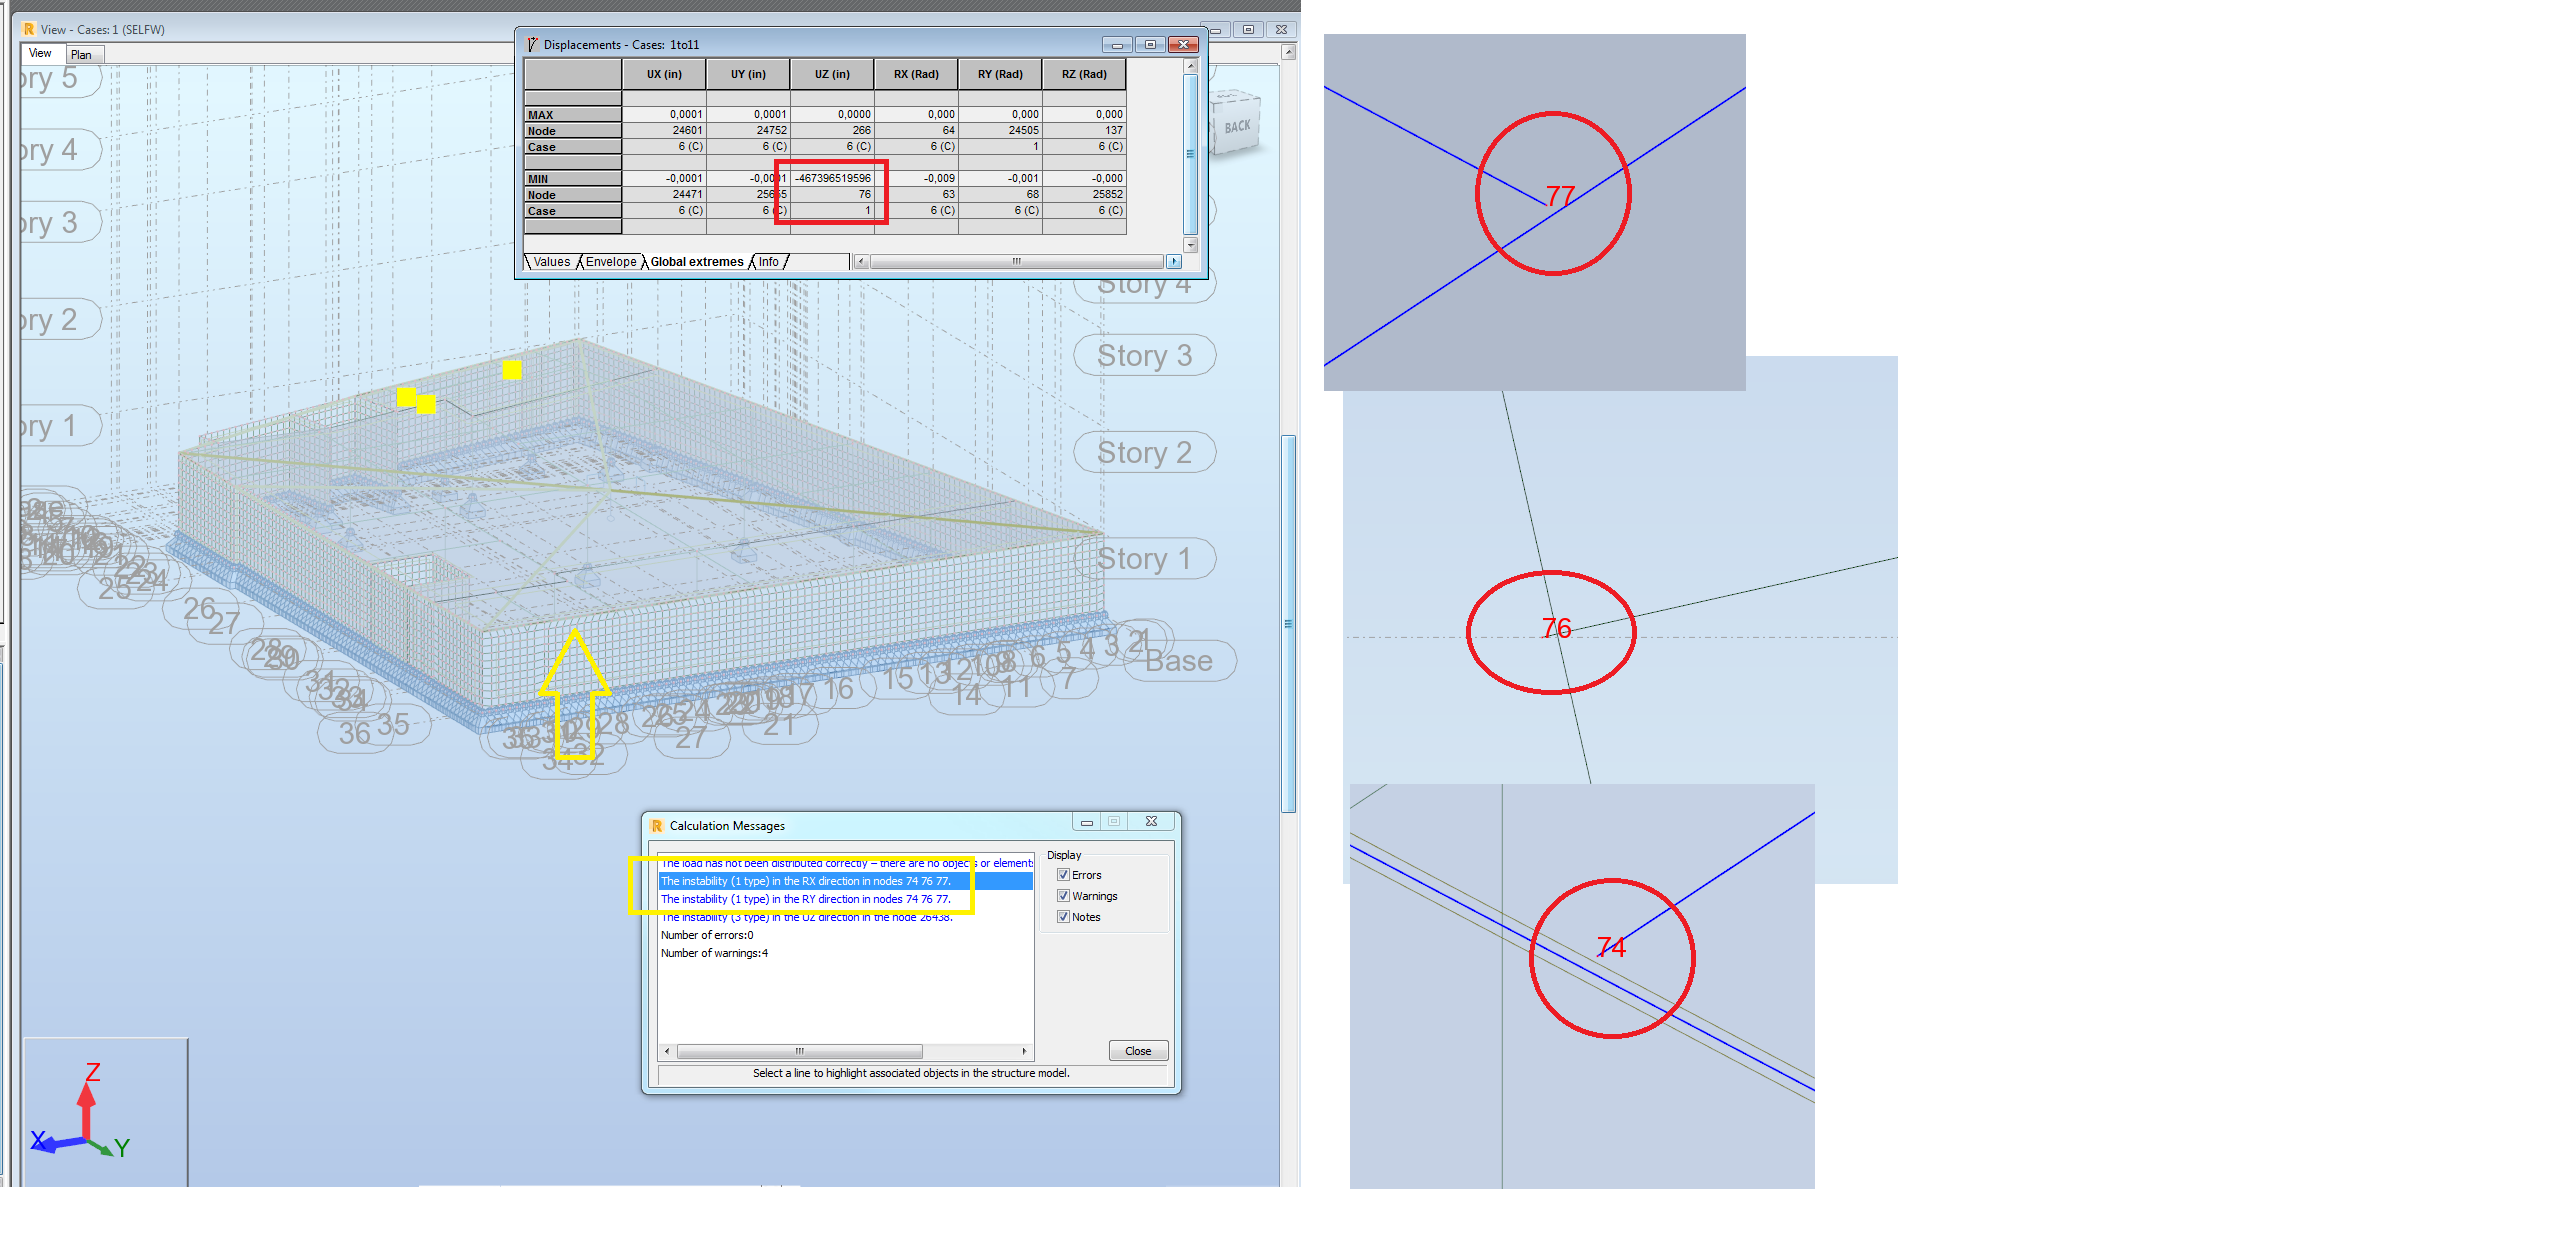Select the Global extremes tab
The image size is (2554, 1234).
pyautogui.click(x=697, y=262)
